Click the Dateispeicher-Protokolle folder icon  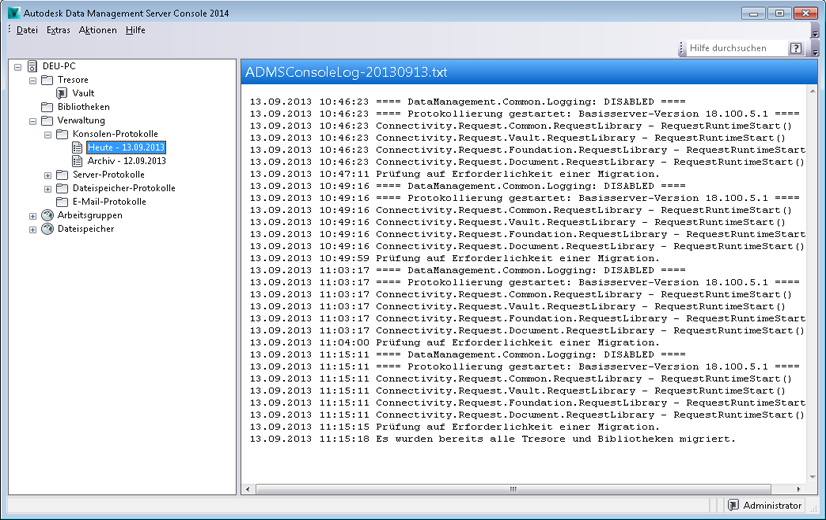point(62,188)
